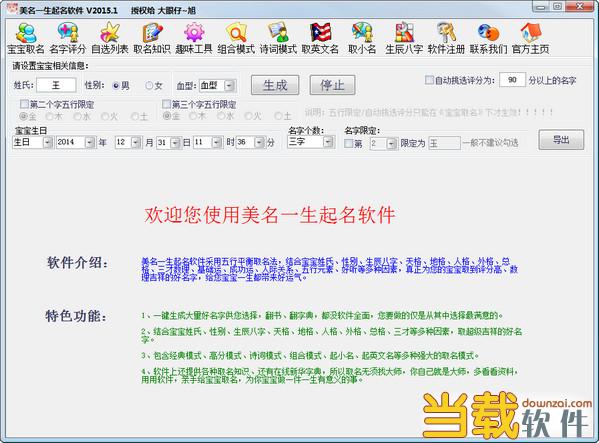Image resolution: width=599 pixels, height=443 pixels.
Task: Select the 男 gender radio button
Action: (116, 86)
